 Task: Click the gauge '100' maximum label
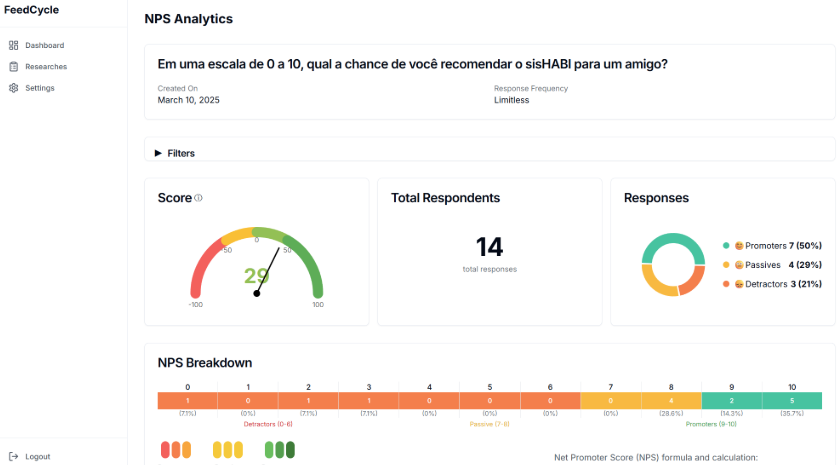(x=318, y=304)
